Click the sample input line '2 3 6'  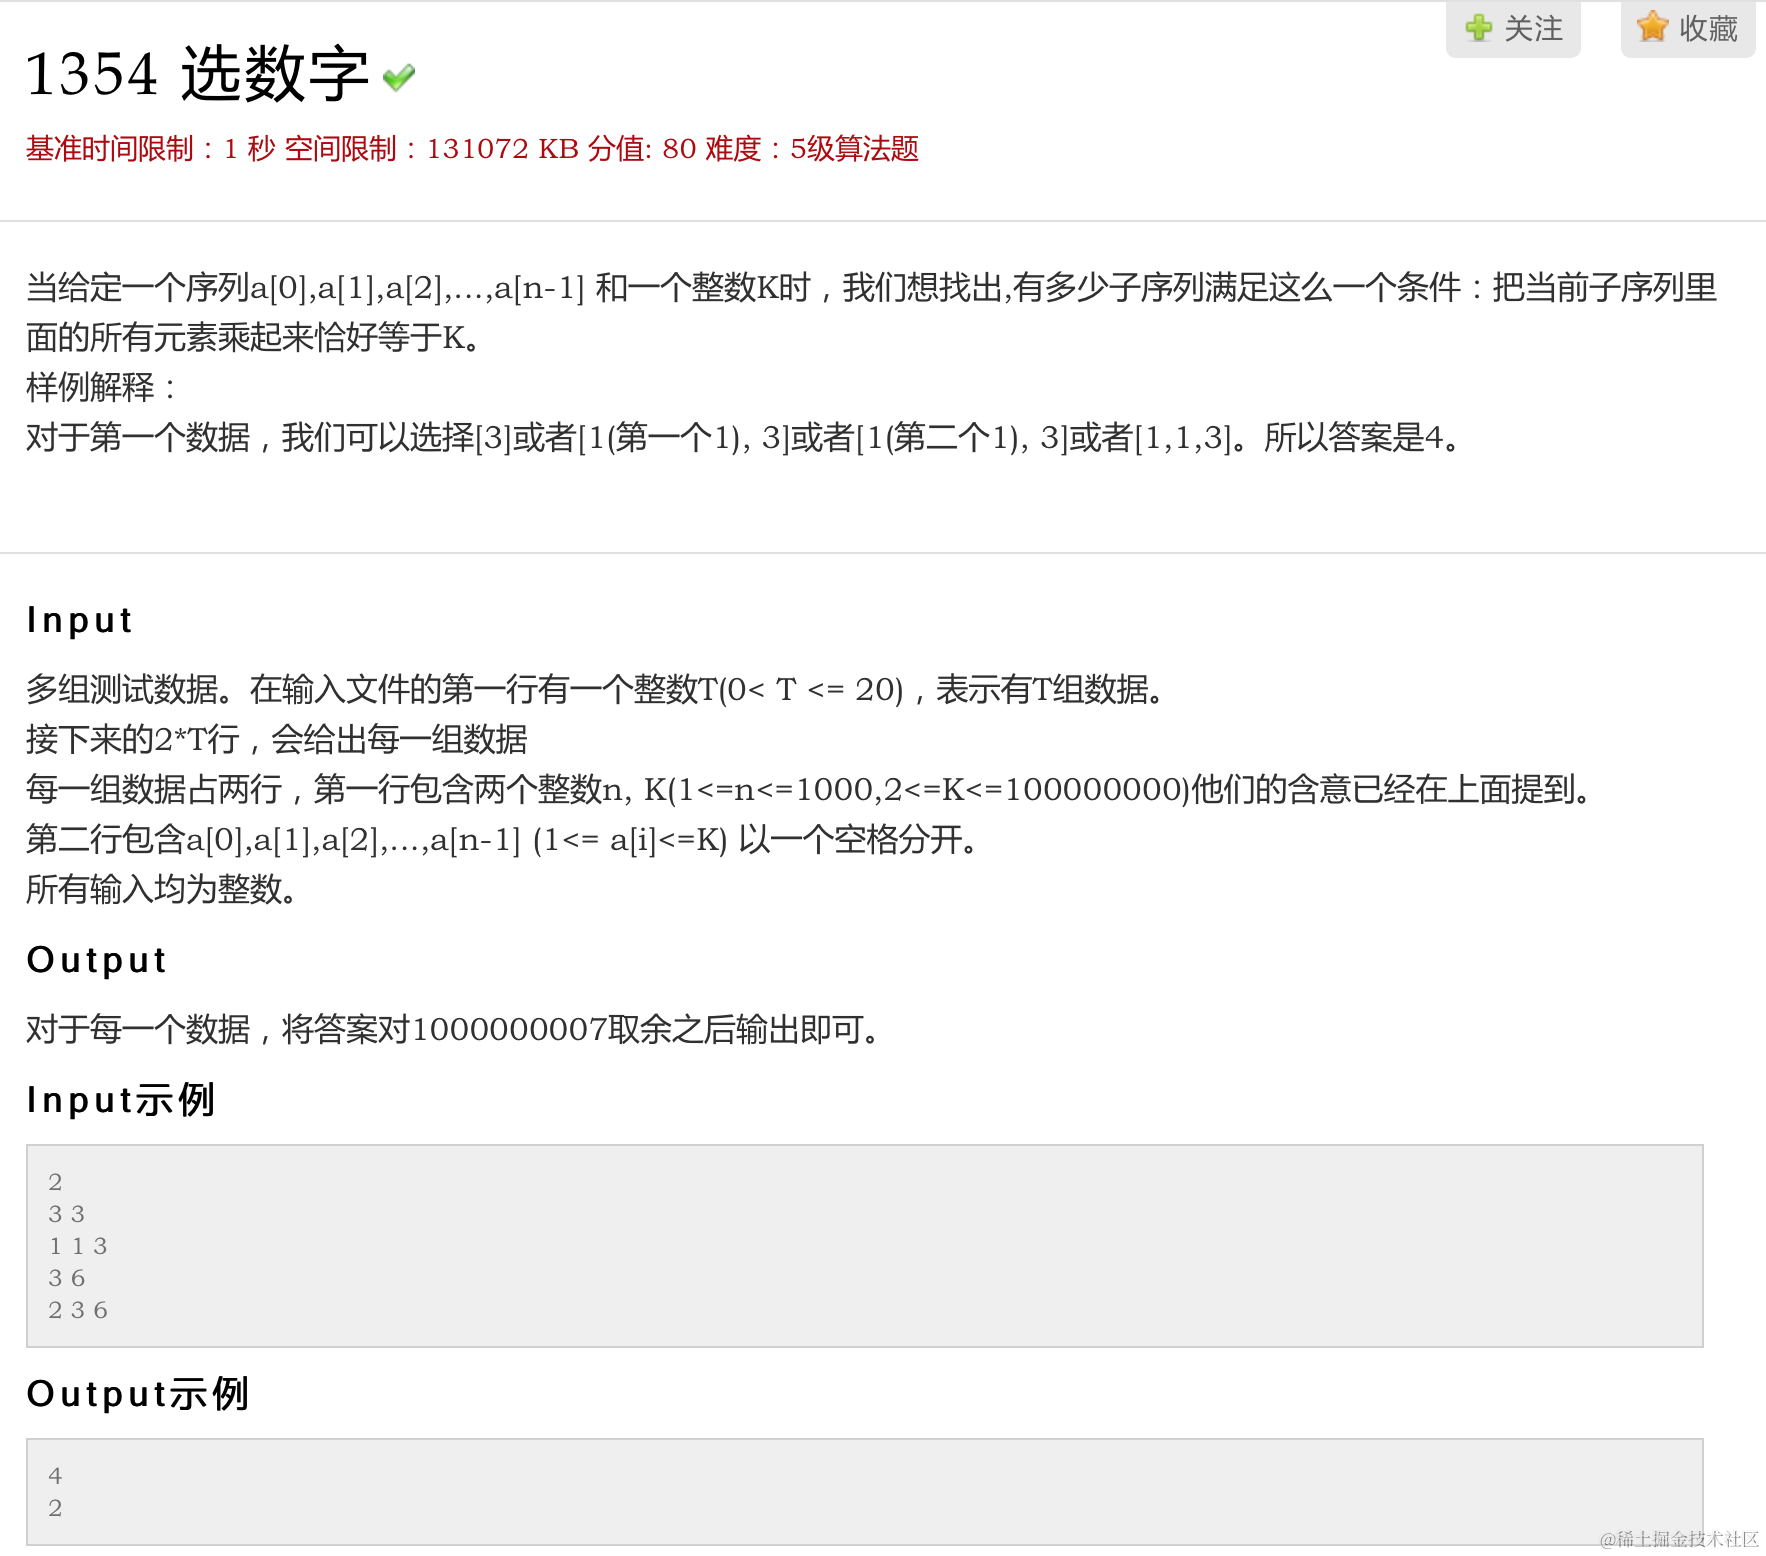point(78,1310)
